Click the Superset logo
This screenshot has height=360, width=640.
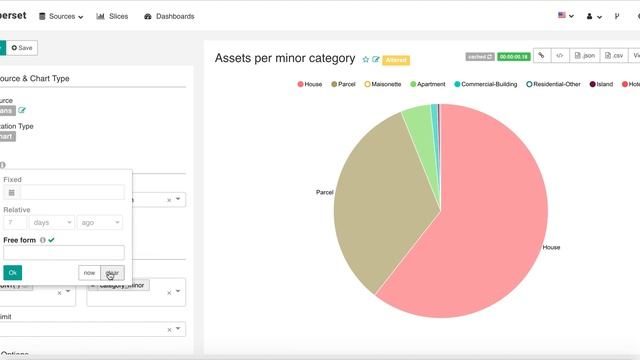(x=13, y=16)
